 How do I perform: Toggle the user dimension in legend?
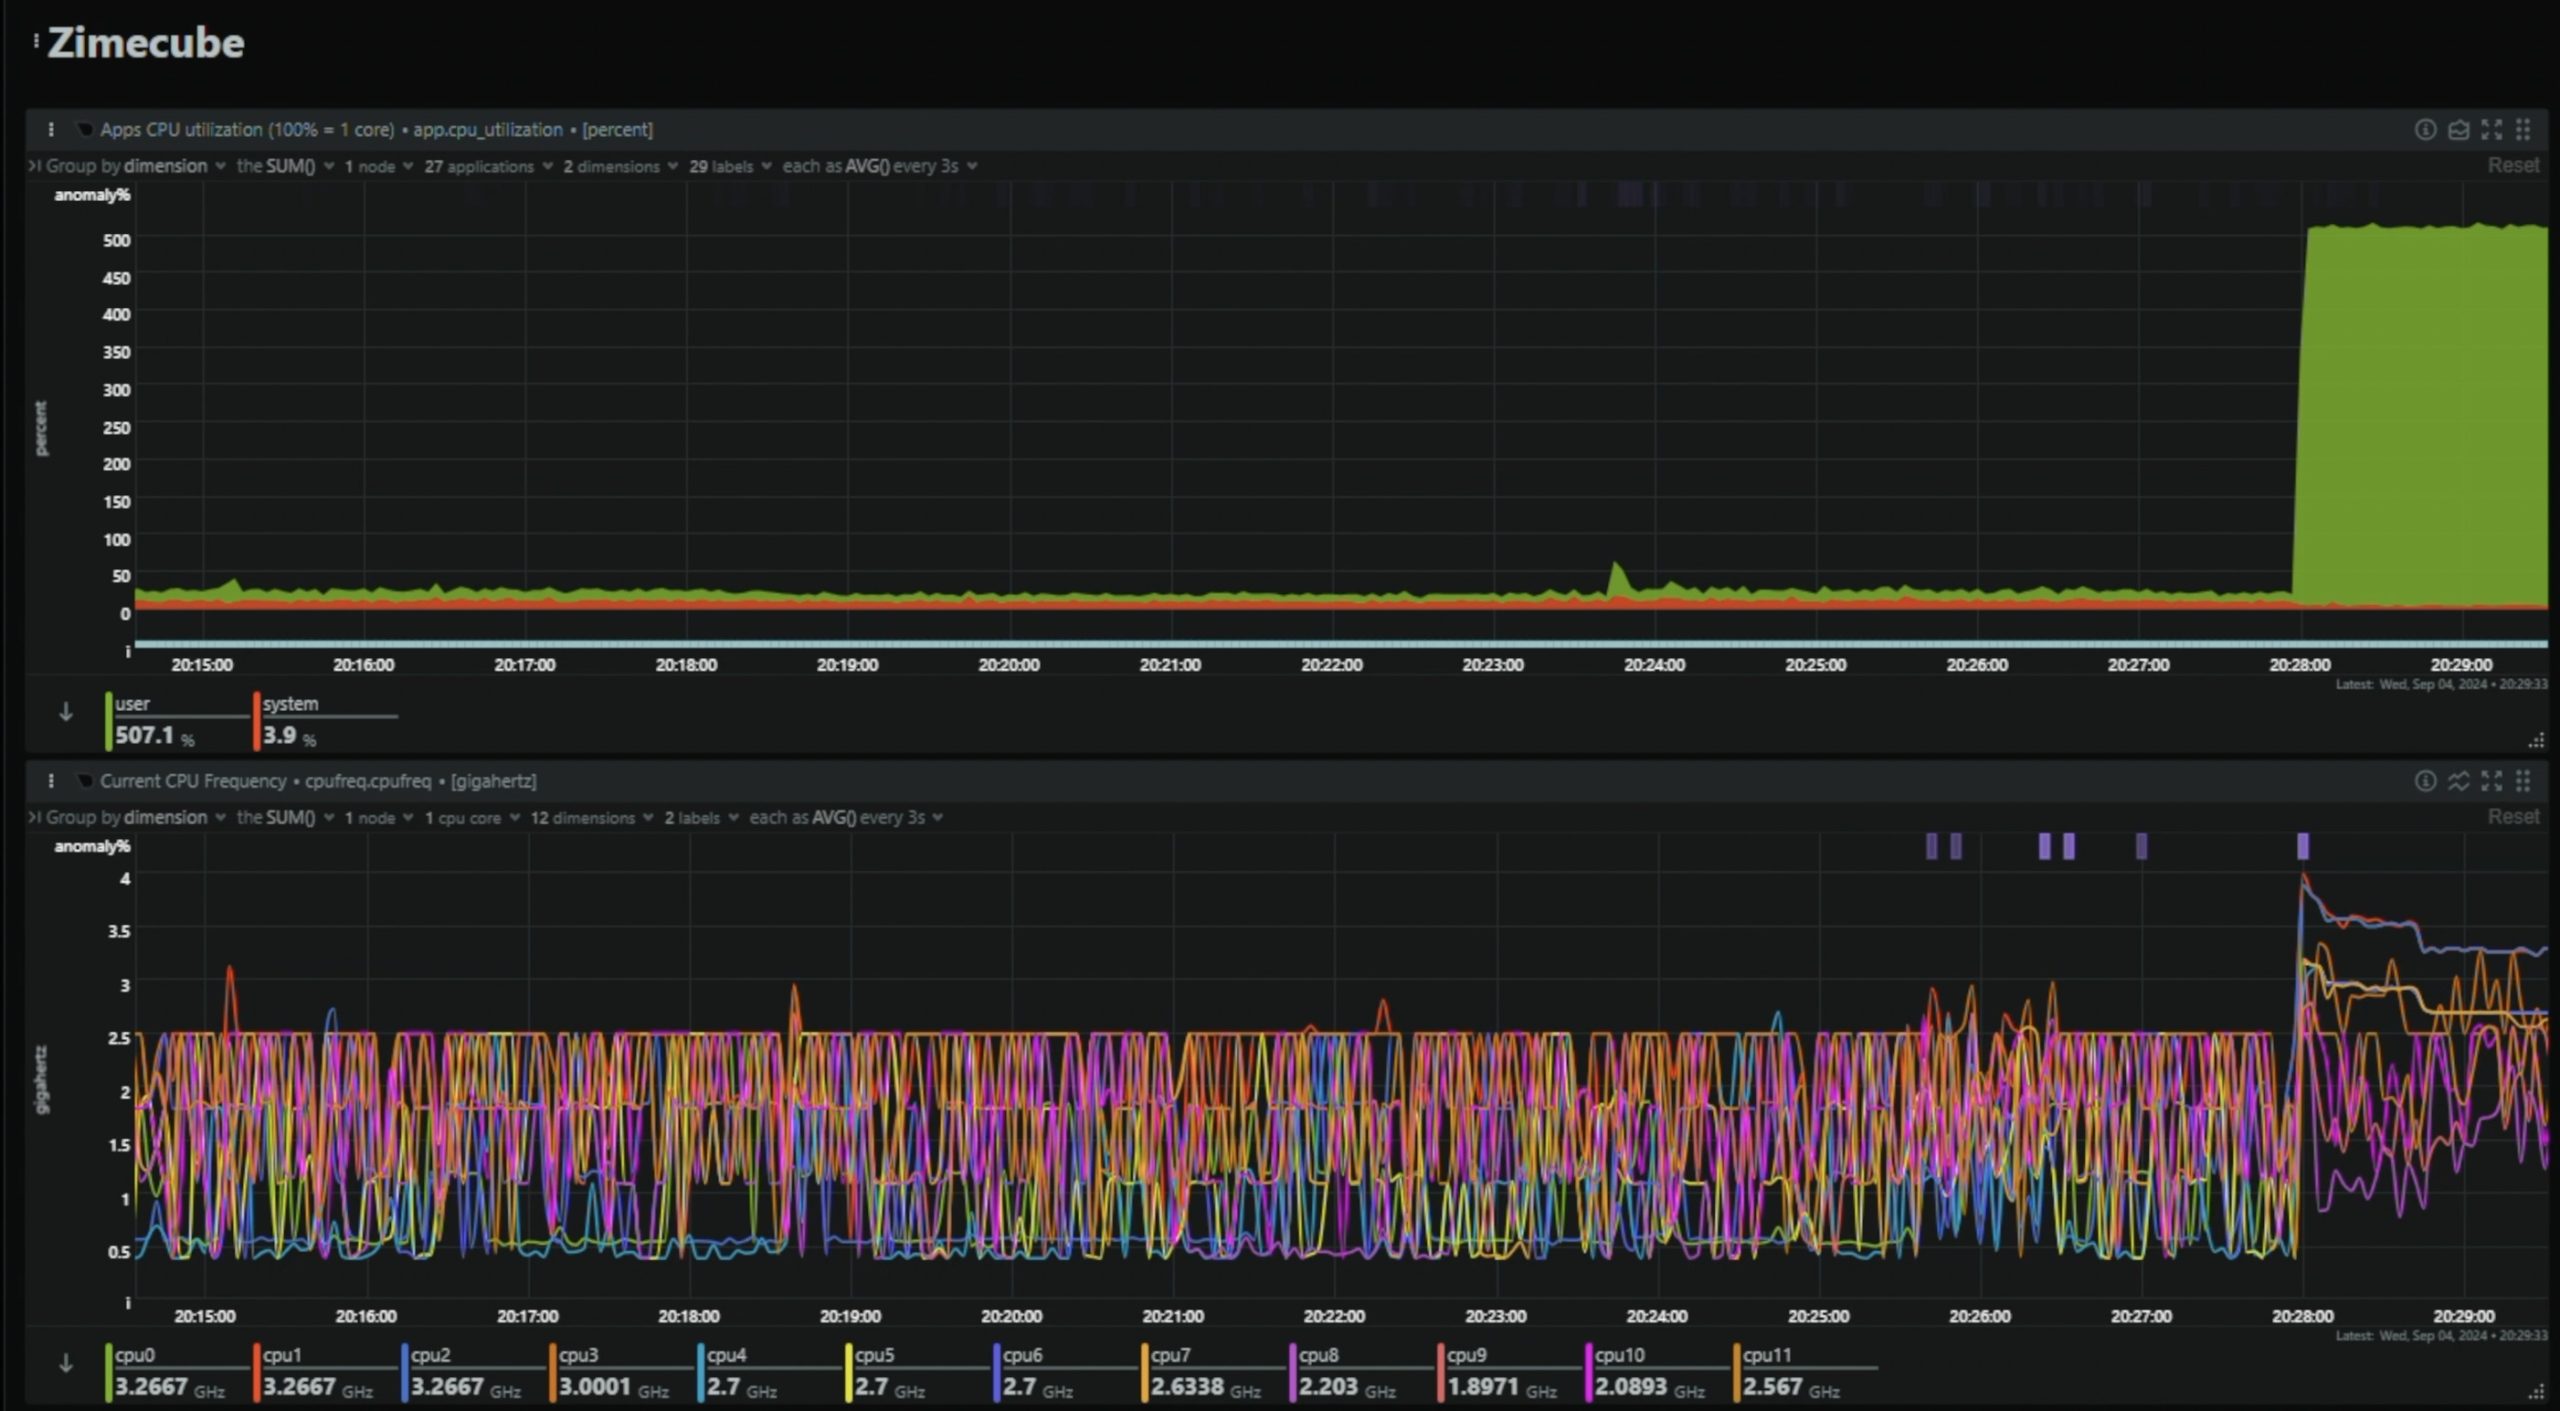tap(132, 704)
